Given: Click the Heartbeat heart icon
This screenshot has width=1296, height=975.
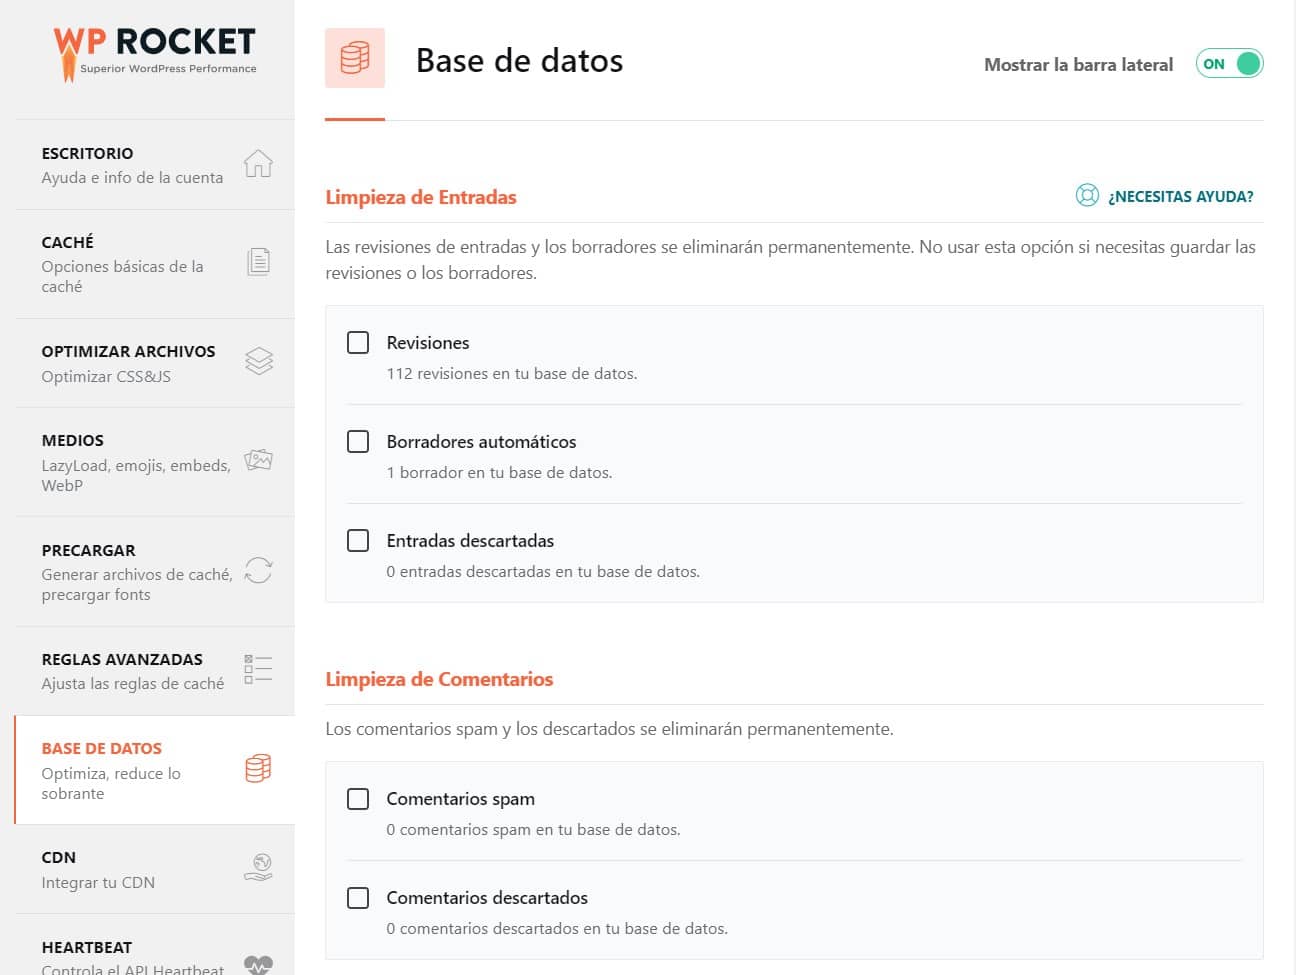Looking at the screenshot, I should (258, 963).
